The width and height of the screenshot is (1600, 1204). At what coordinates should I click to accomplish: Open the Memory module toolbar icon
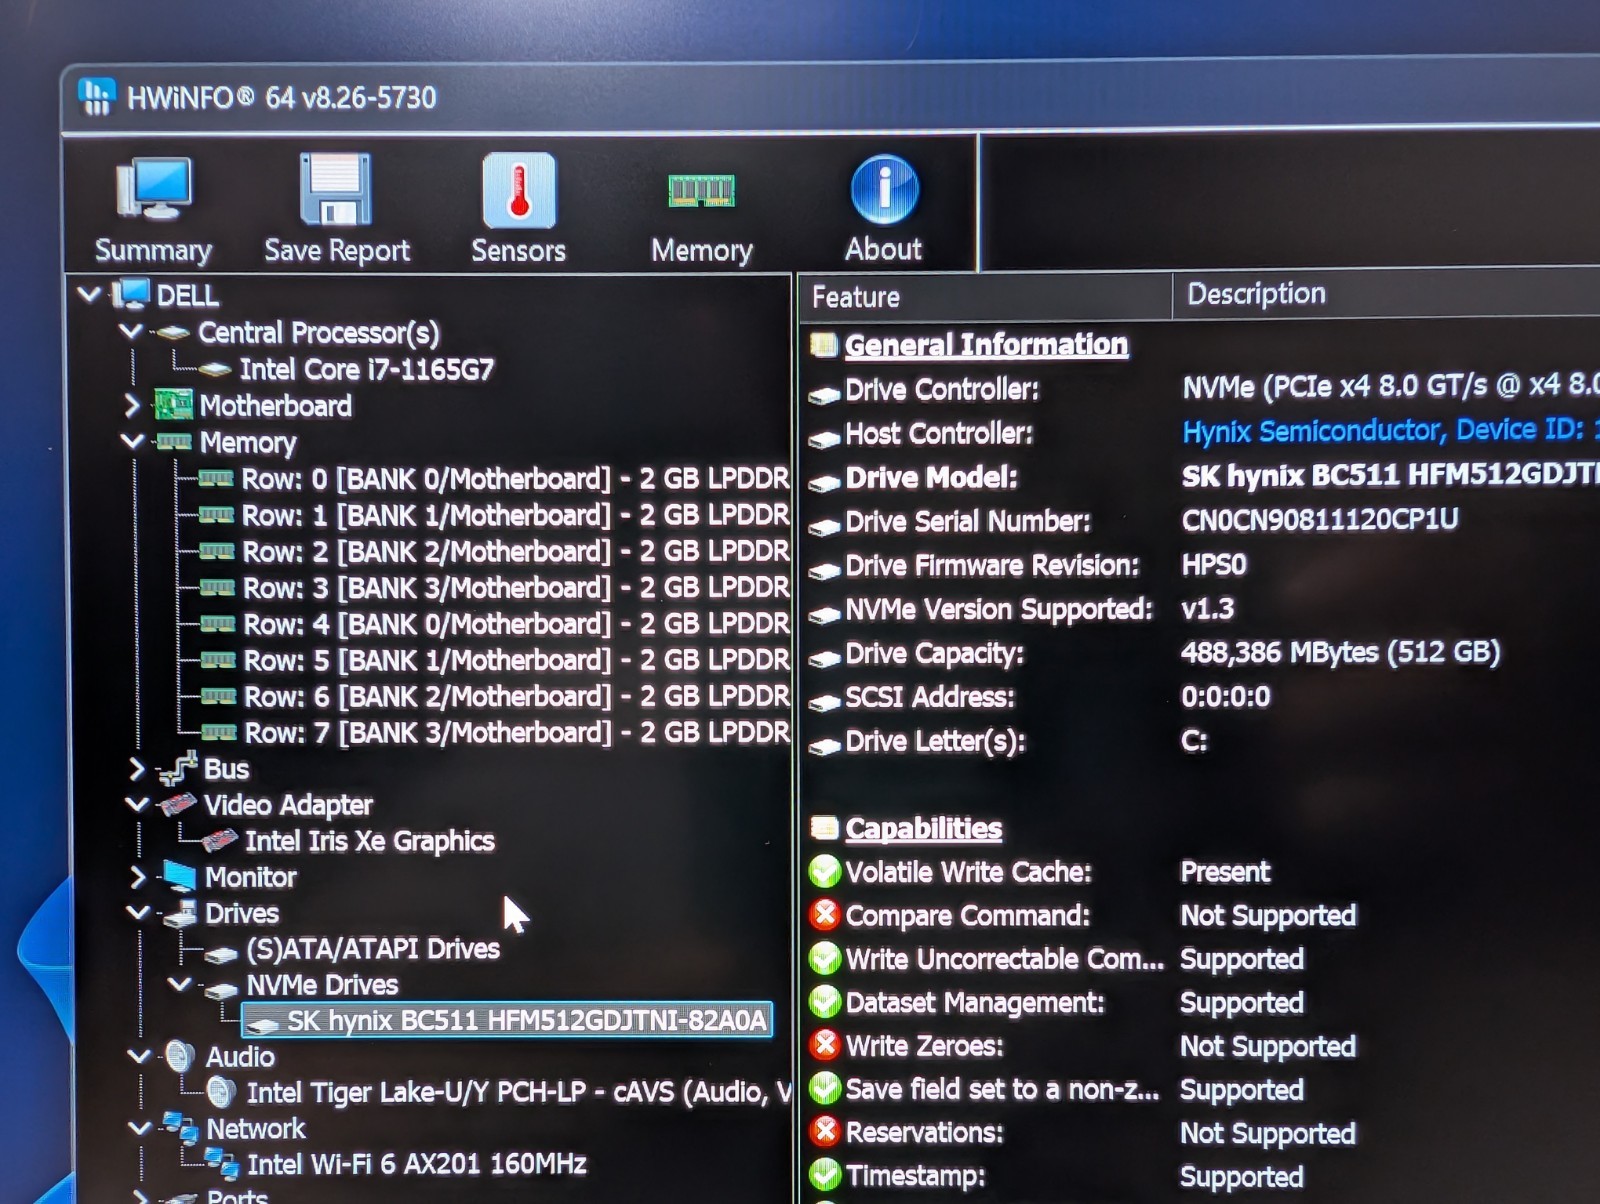pyautogui.click(x=702, y=190)
